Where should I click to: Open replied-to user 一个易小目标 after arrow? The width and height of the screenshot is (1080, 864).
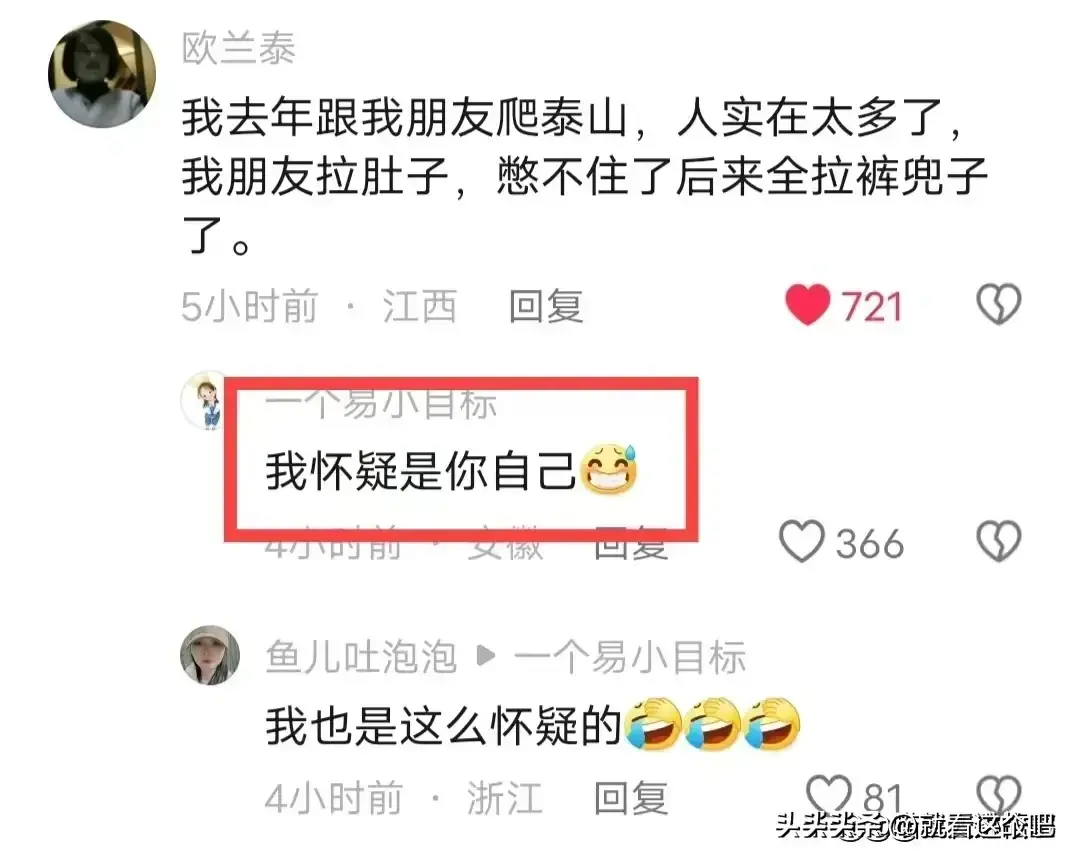coord(630,657)
